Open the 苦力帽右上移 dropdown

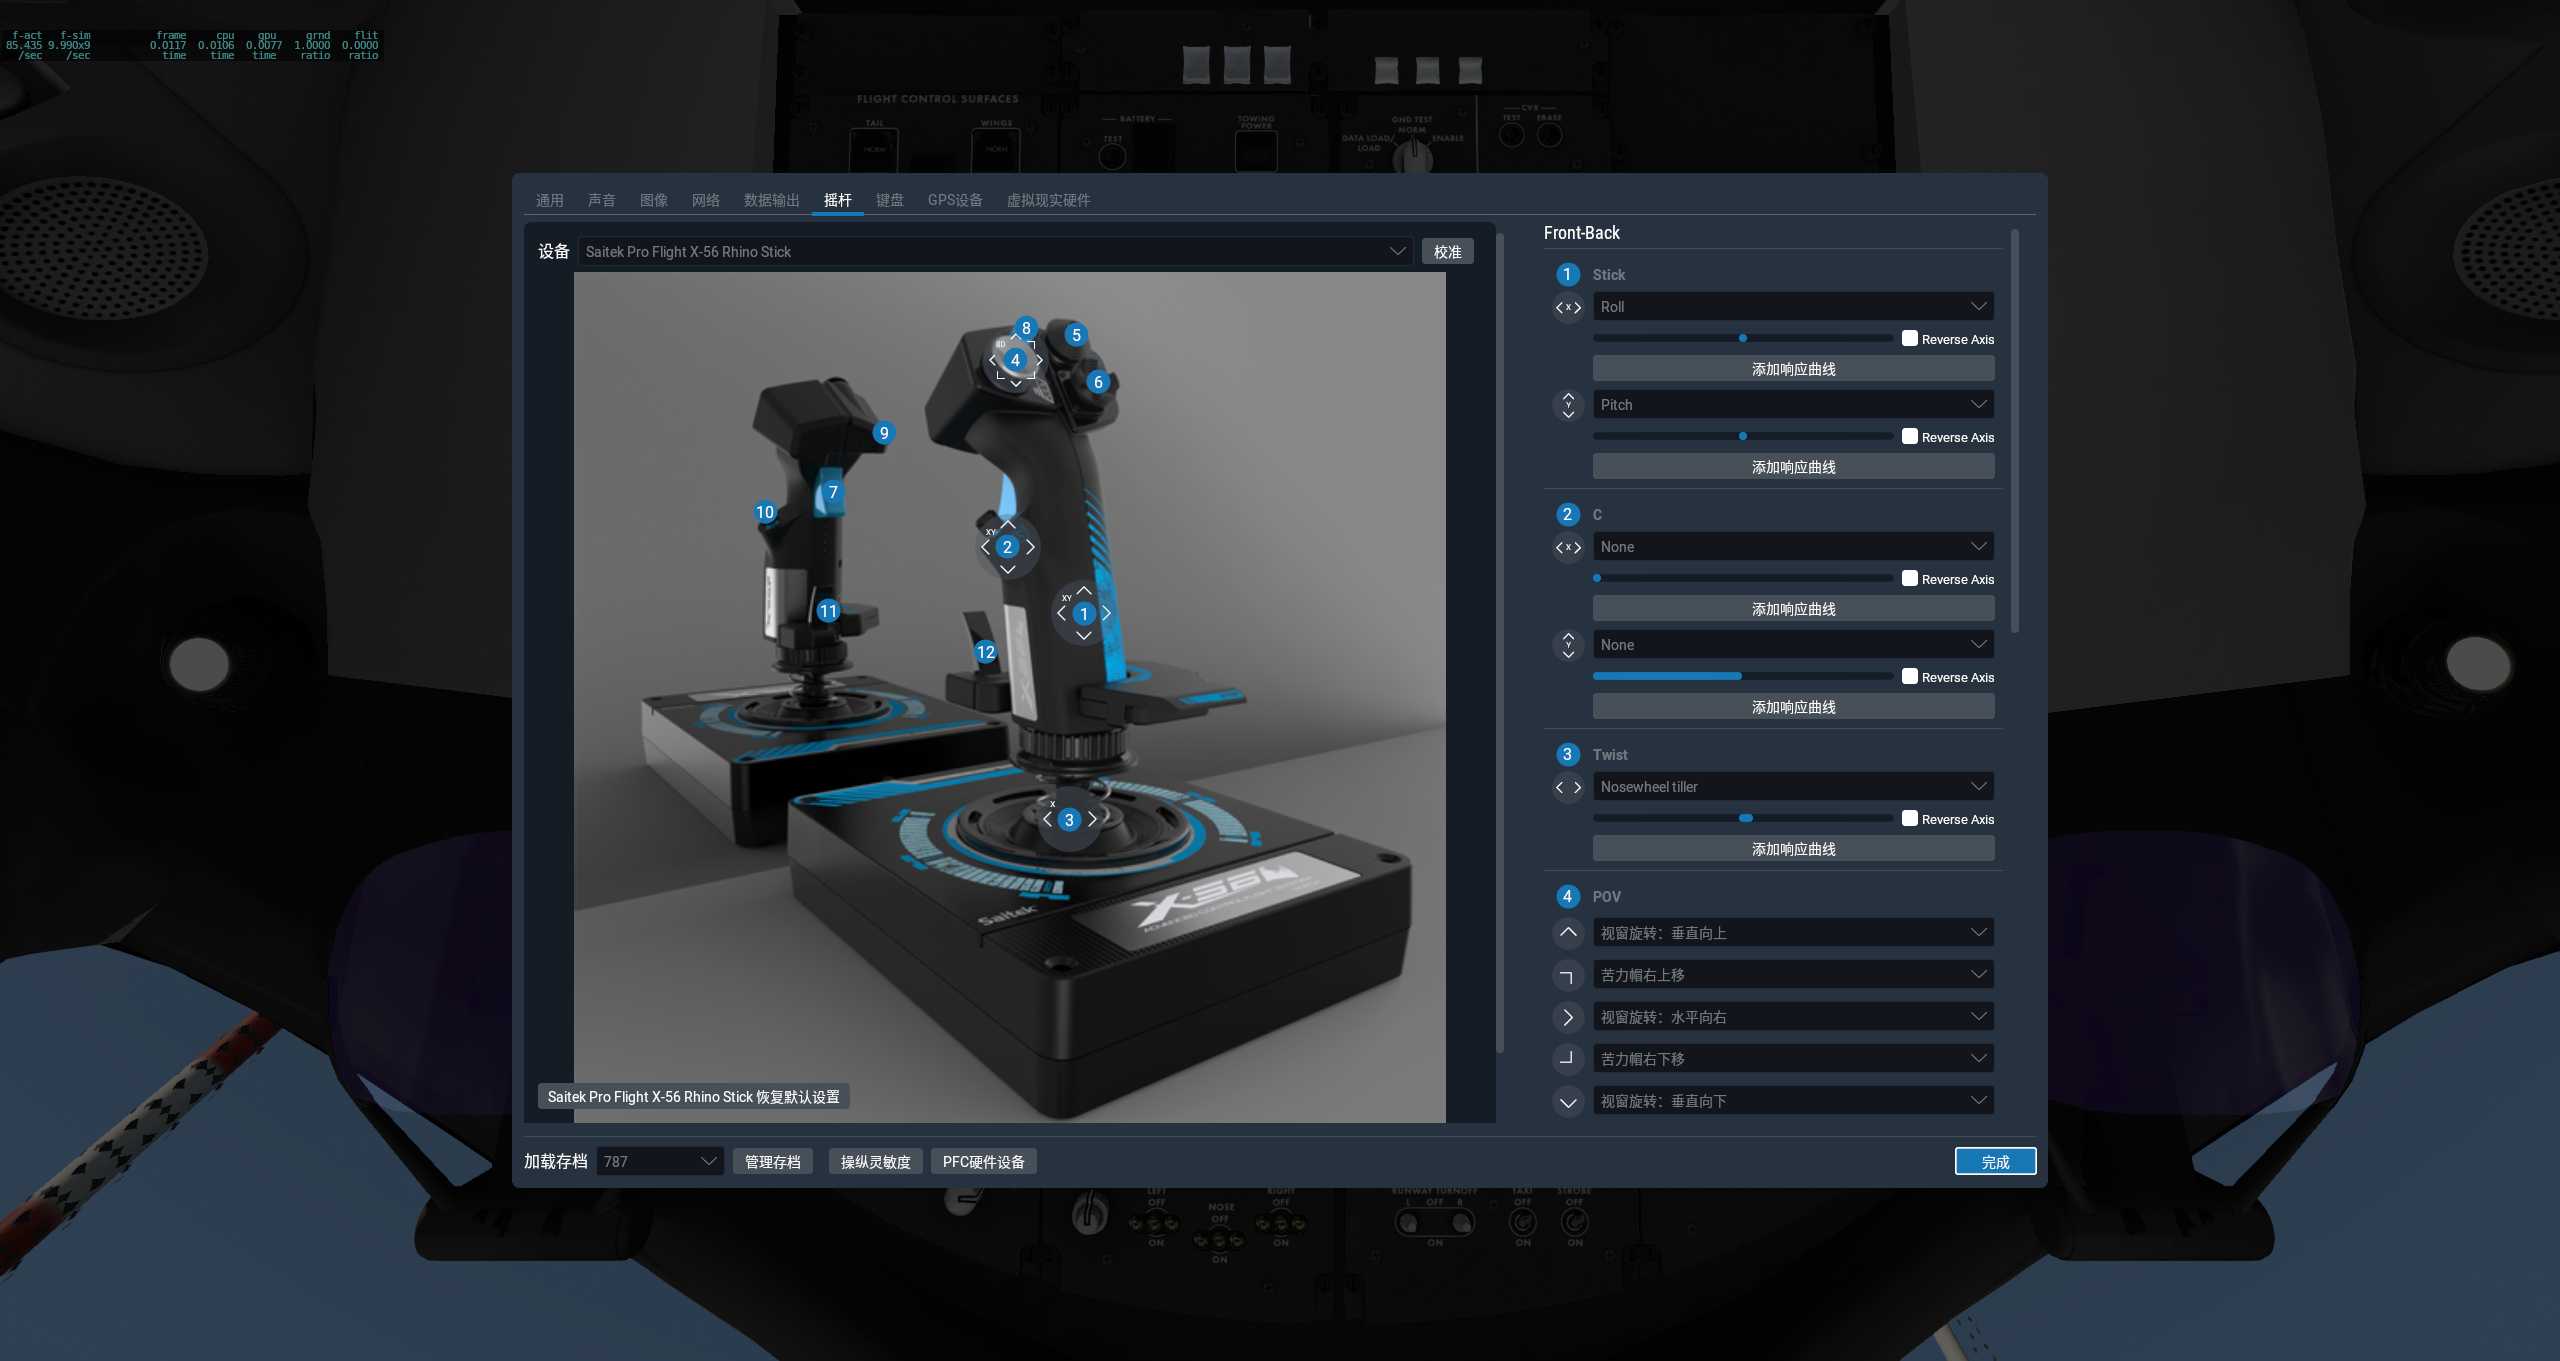(1793, 975)
